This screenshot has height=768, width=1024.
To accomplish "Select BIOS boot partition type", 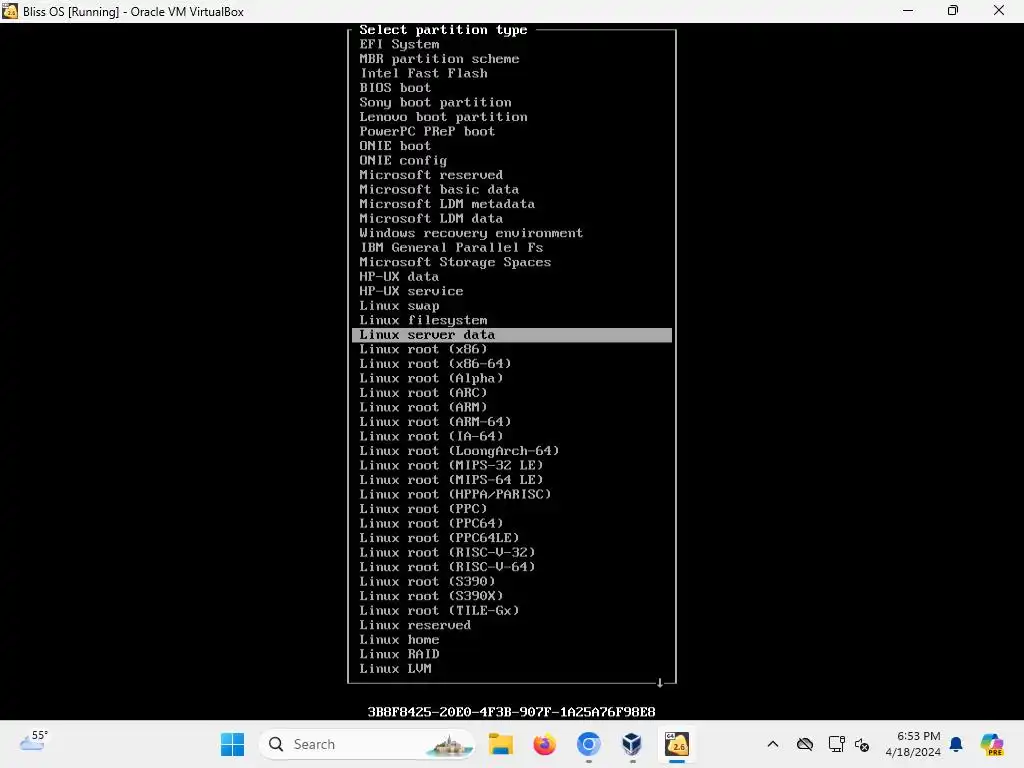I will click(x=394, y=88).
